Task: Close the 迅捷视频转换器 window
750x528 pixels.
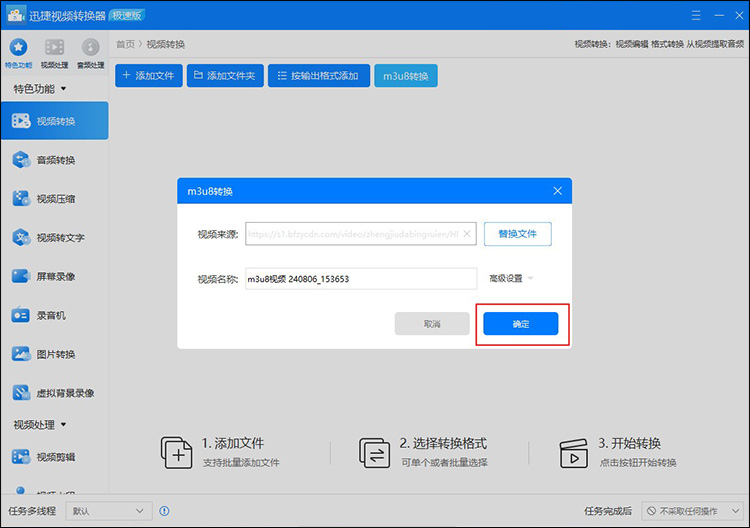Action: click(x=739, y=15)
